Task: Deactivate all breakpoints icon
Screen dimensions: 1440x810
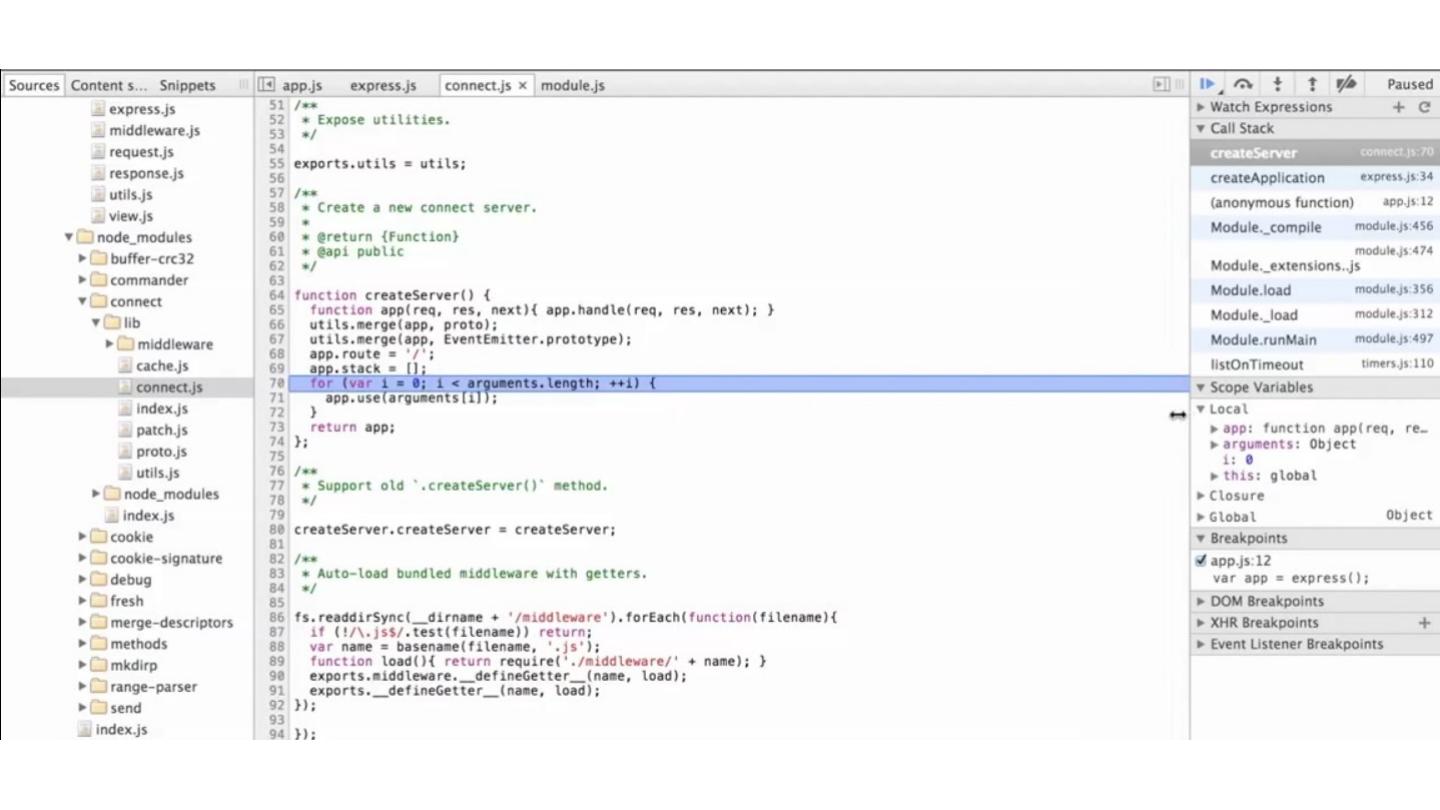Action: pos(1346,85)
